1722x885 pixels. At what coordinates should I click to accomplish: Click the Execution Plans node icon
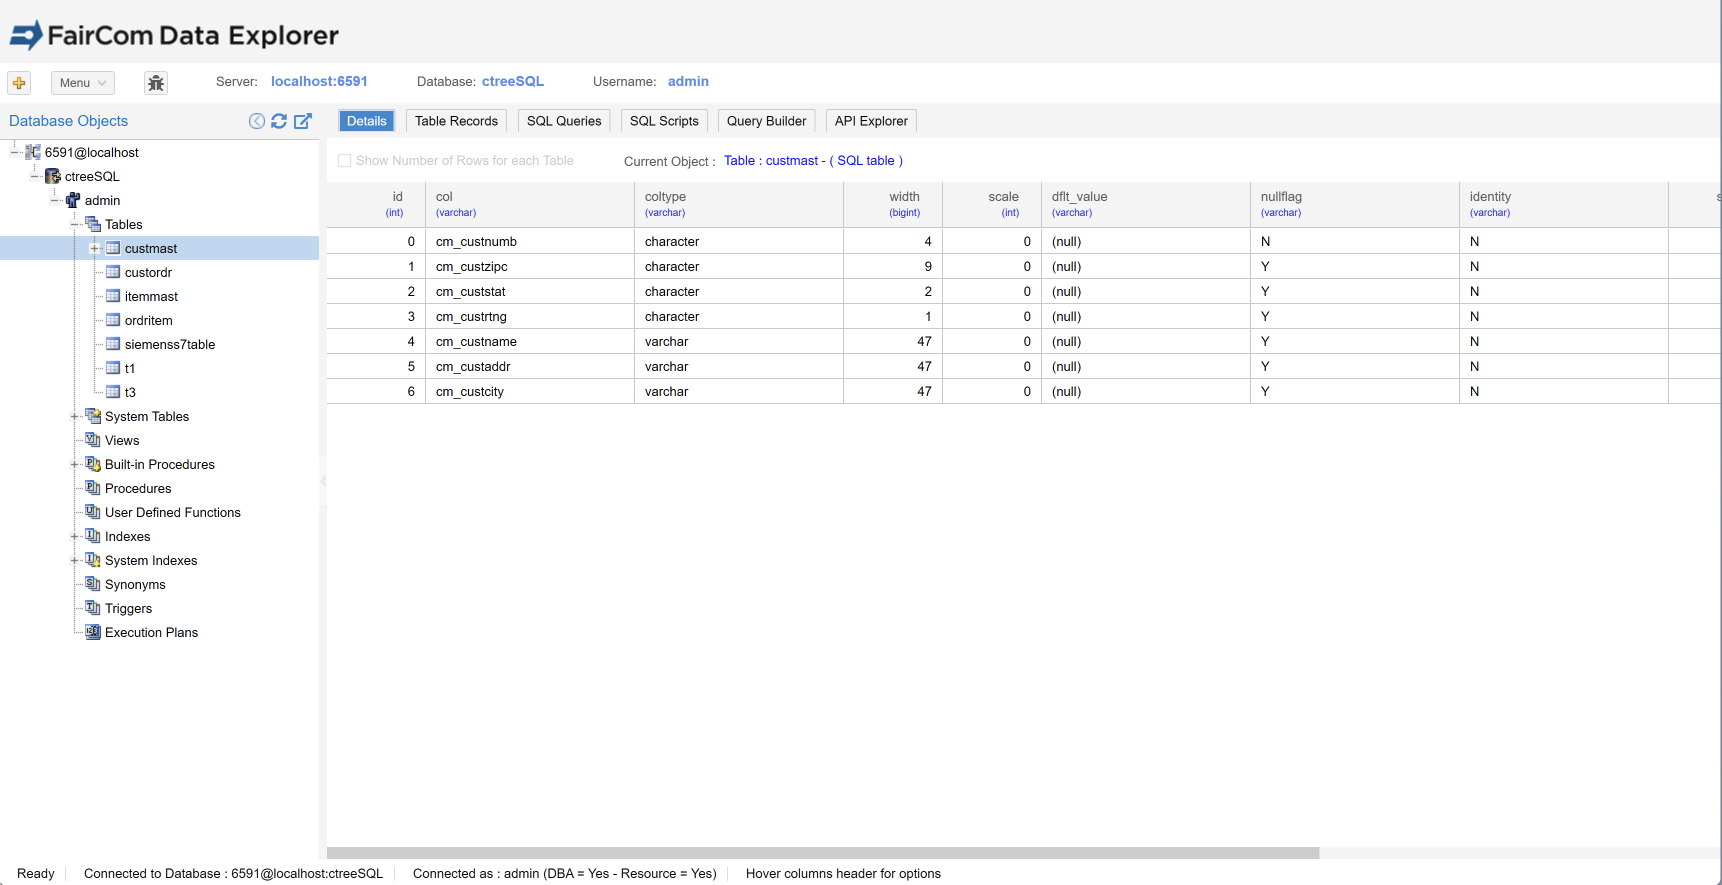93,632
